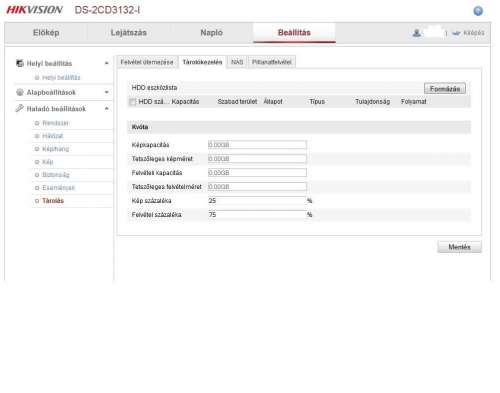500x393 pixels.
Task: Click the Tetszőleges képméret field
Action: (x=257, y=159)
